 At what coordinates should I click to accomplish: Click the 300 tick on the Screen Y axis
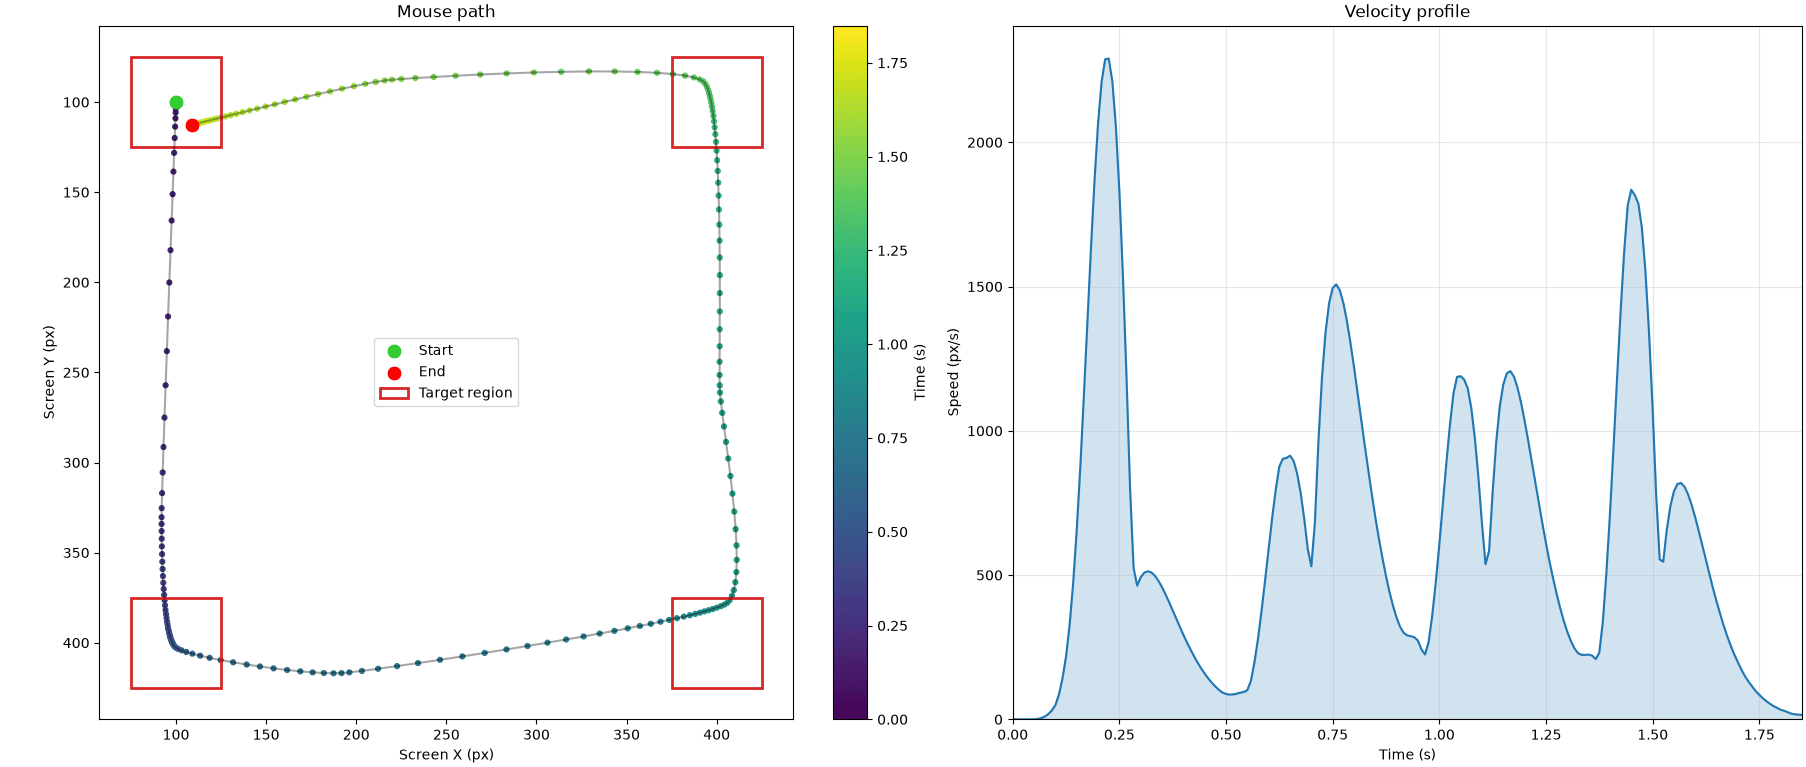click(76, 463)
